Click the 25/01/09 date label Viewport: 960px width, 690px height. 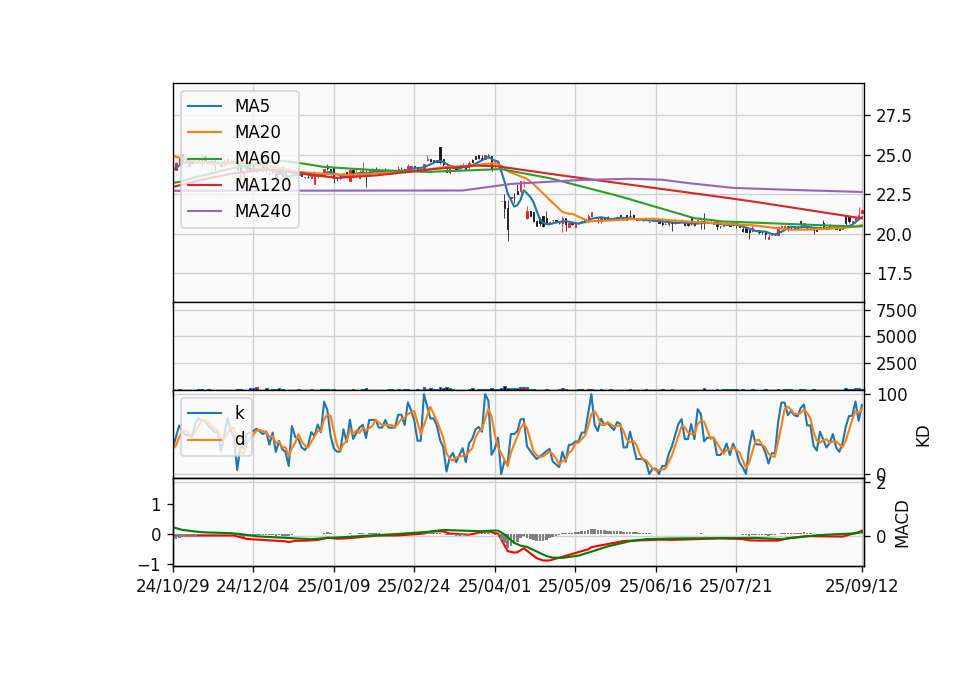point(334,586)
